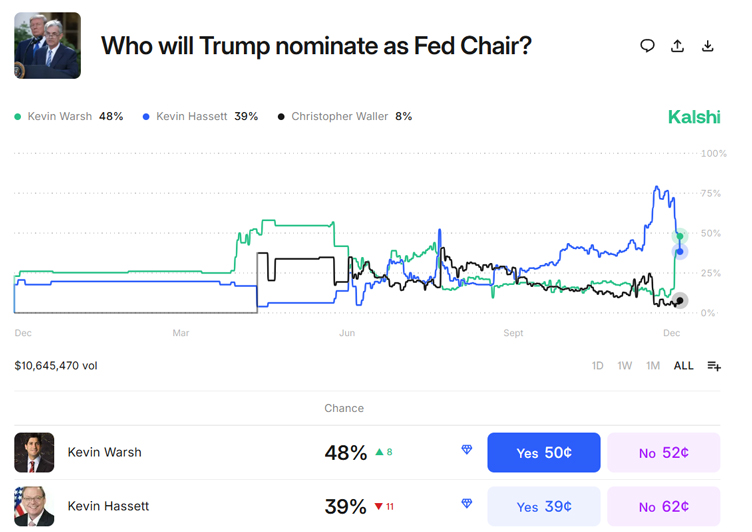
Task: Click diamond icon in Kevin Warsh row
Action: (467, 451)
